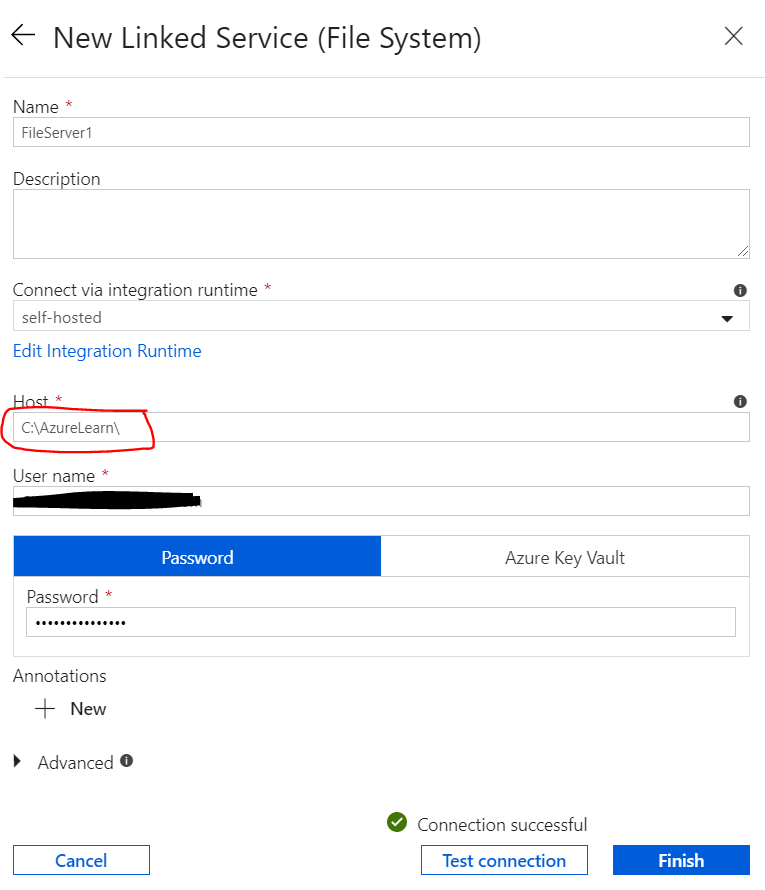Click inside the Description text area
The width and height of the screenshot is (765, 890).
click(381, 224)
